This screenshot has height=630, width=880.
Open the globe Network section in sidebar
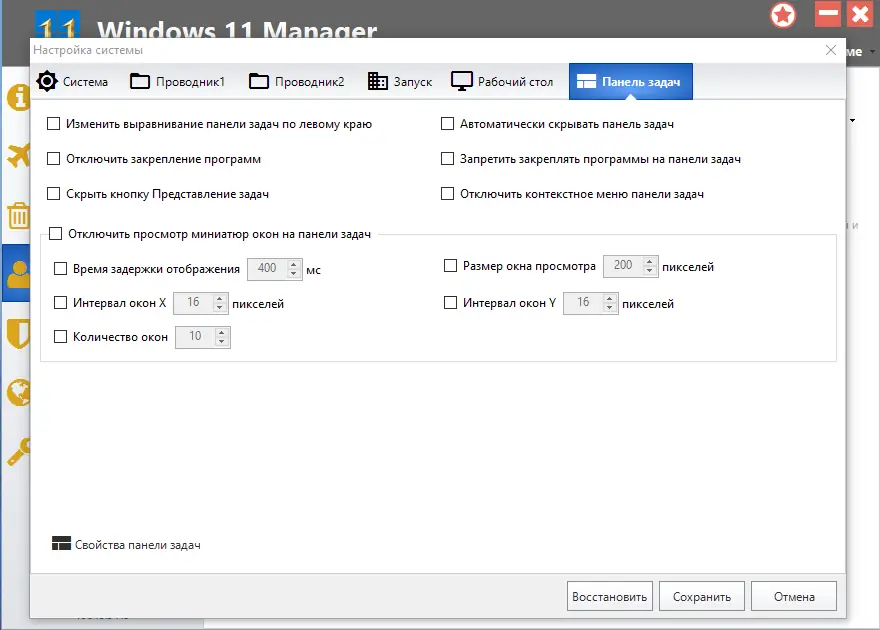(19, 392)
